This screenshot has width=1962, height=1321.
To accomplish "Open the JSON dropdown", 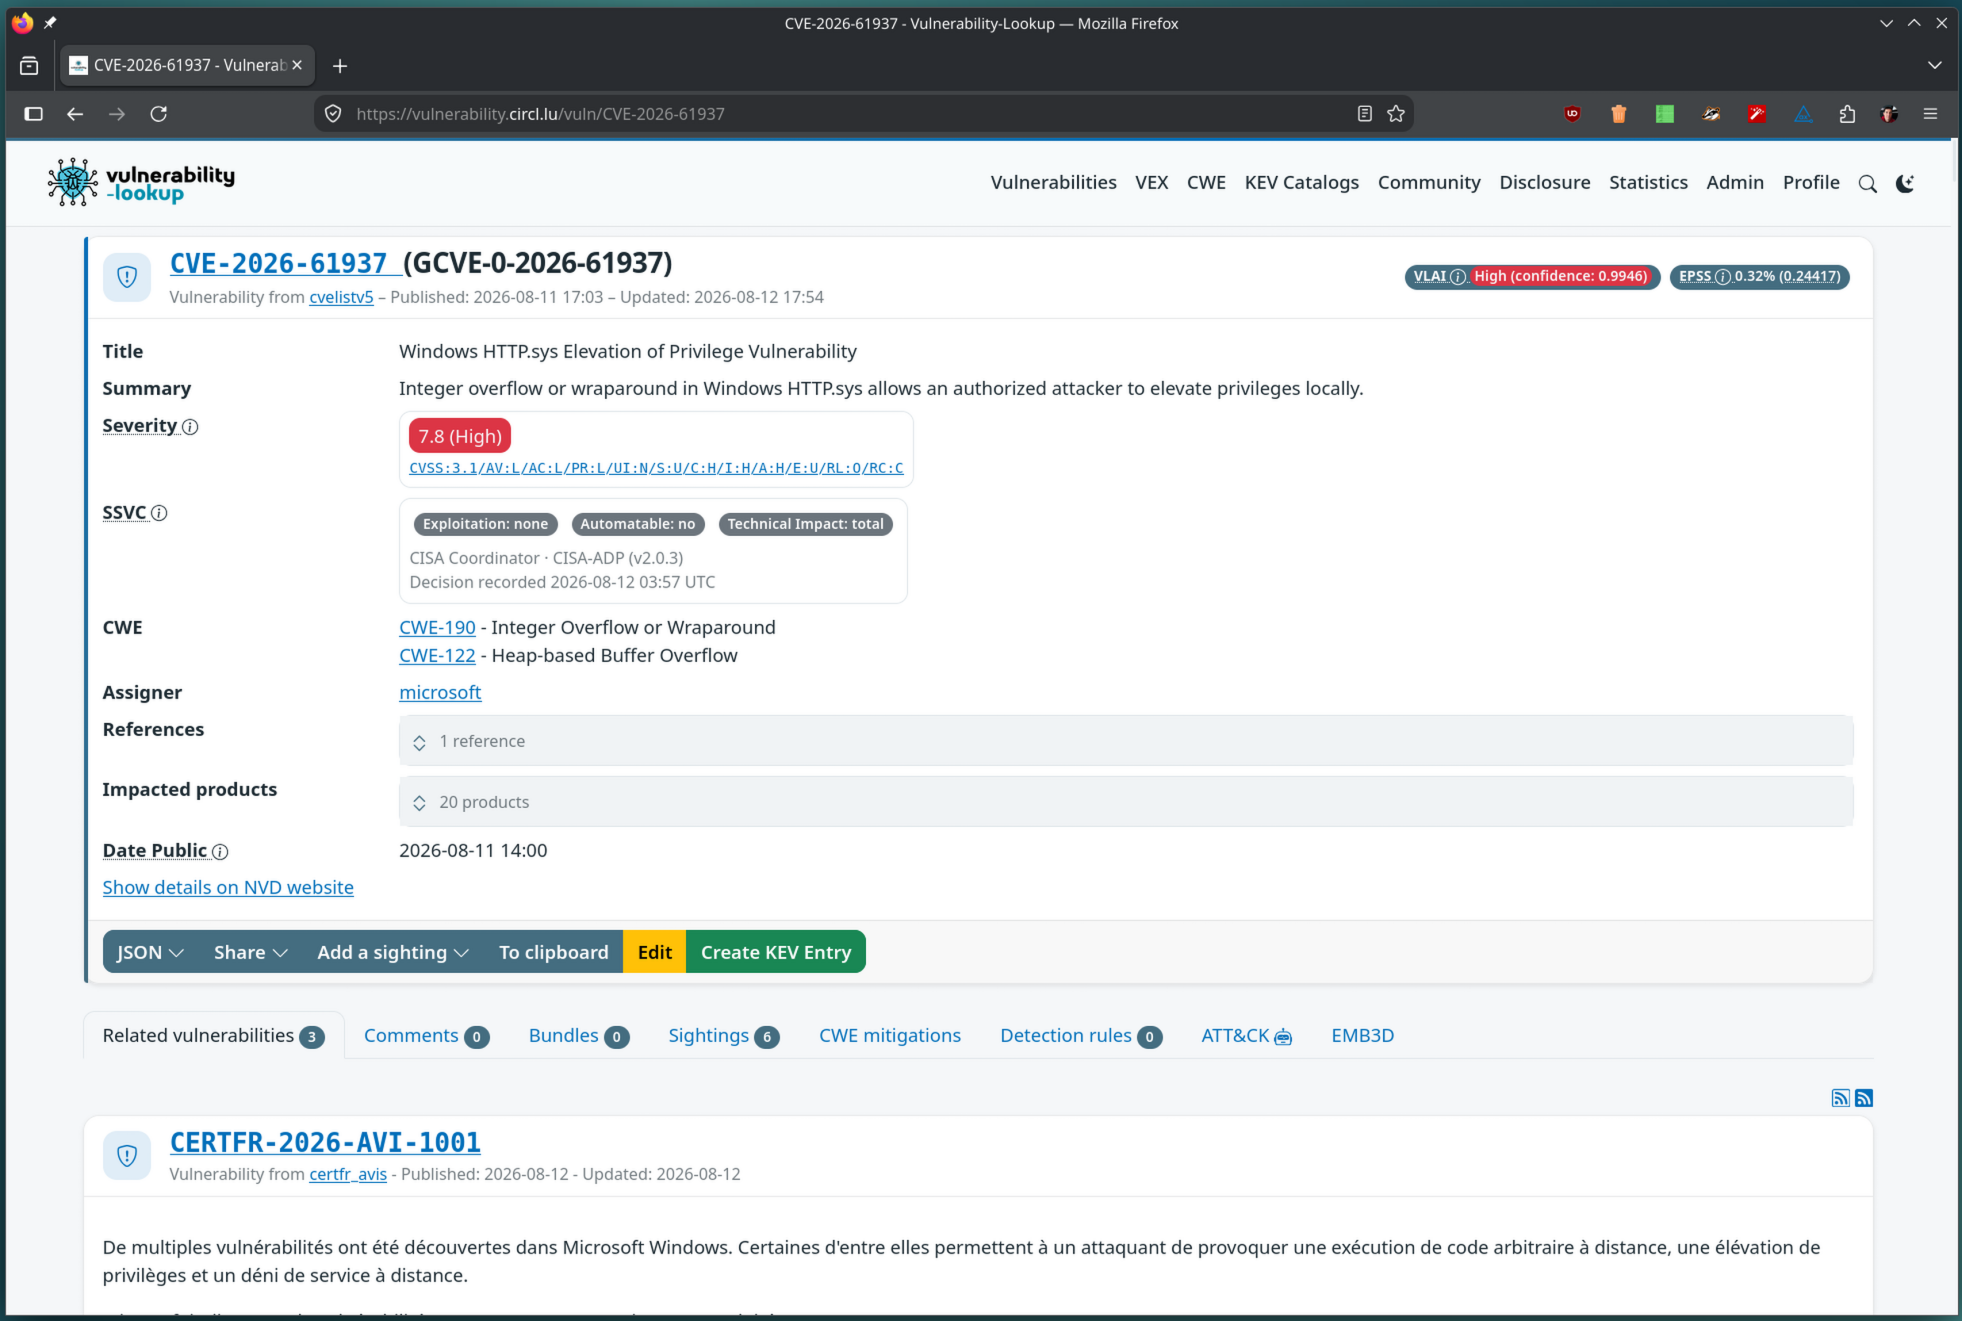I will point(150,953).
